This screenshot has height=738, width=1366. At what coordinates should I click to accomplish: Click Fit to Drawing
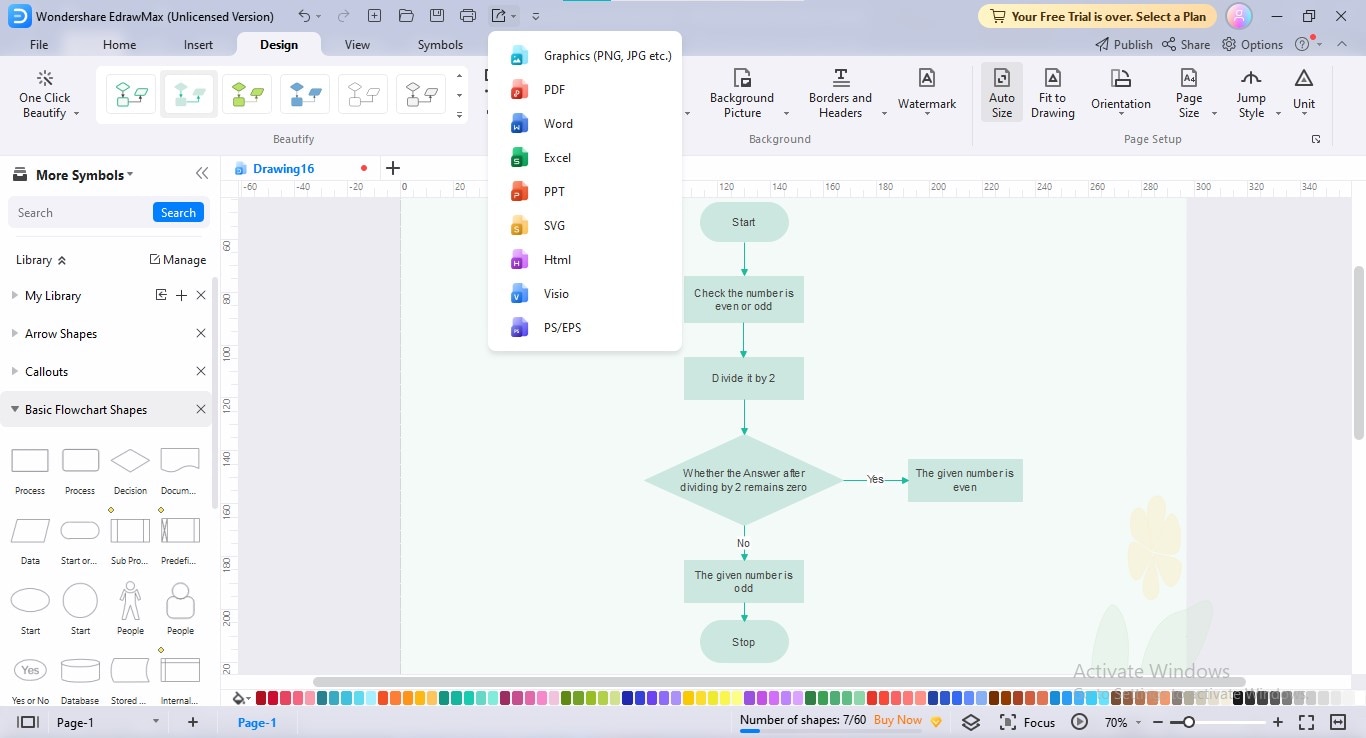(x=1053, y=93)
